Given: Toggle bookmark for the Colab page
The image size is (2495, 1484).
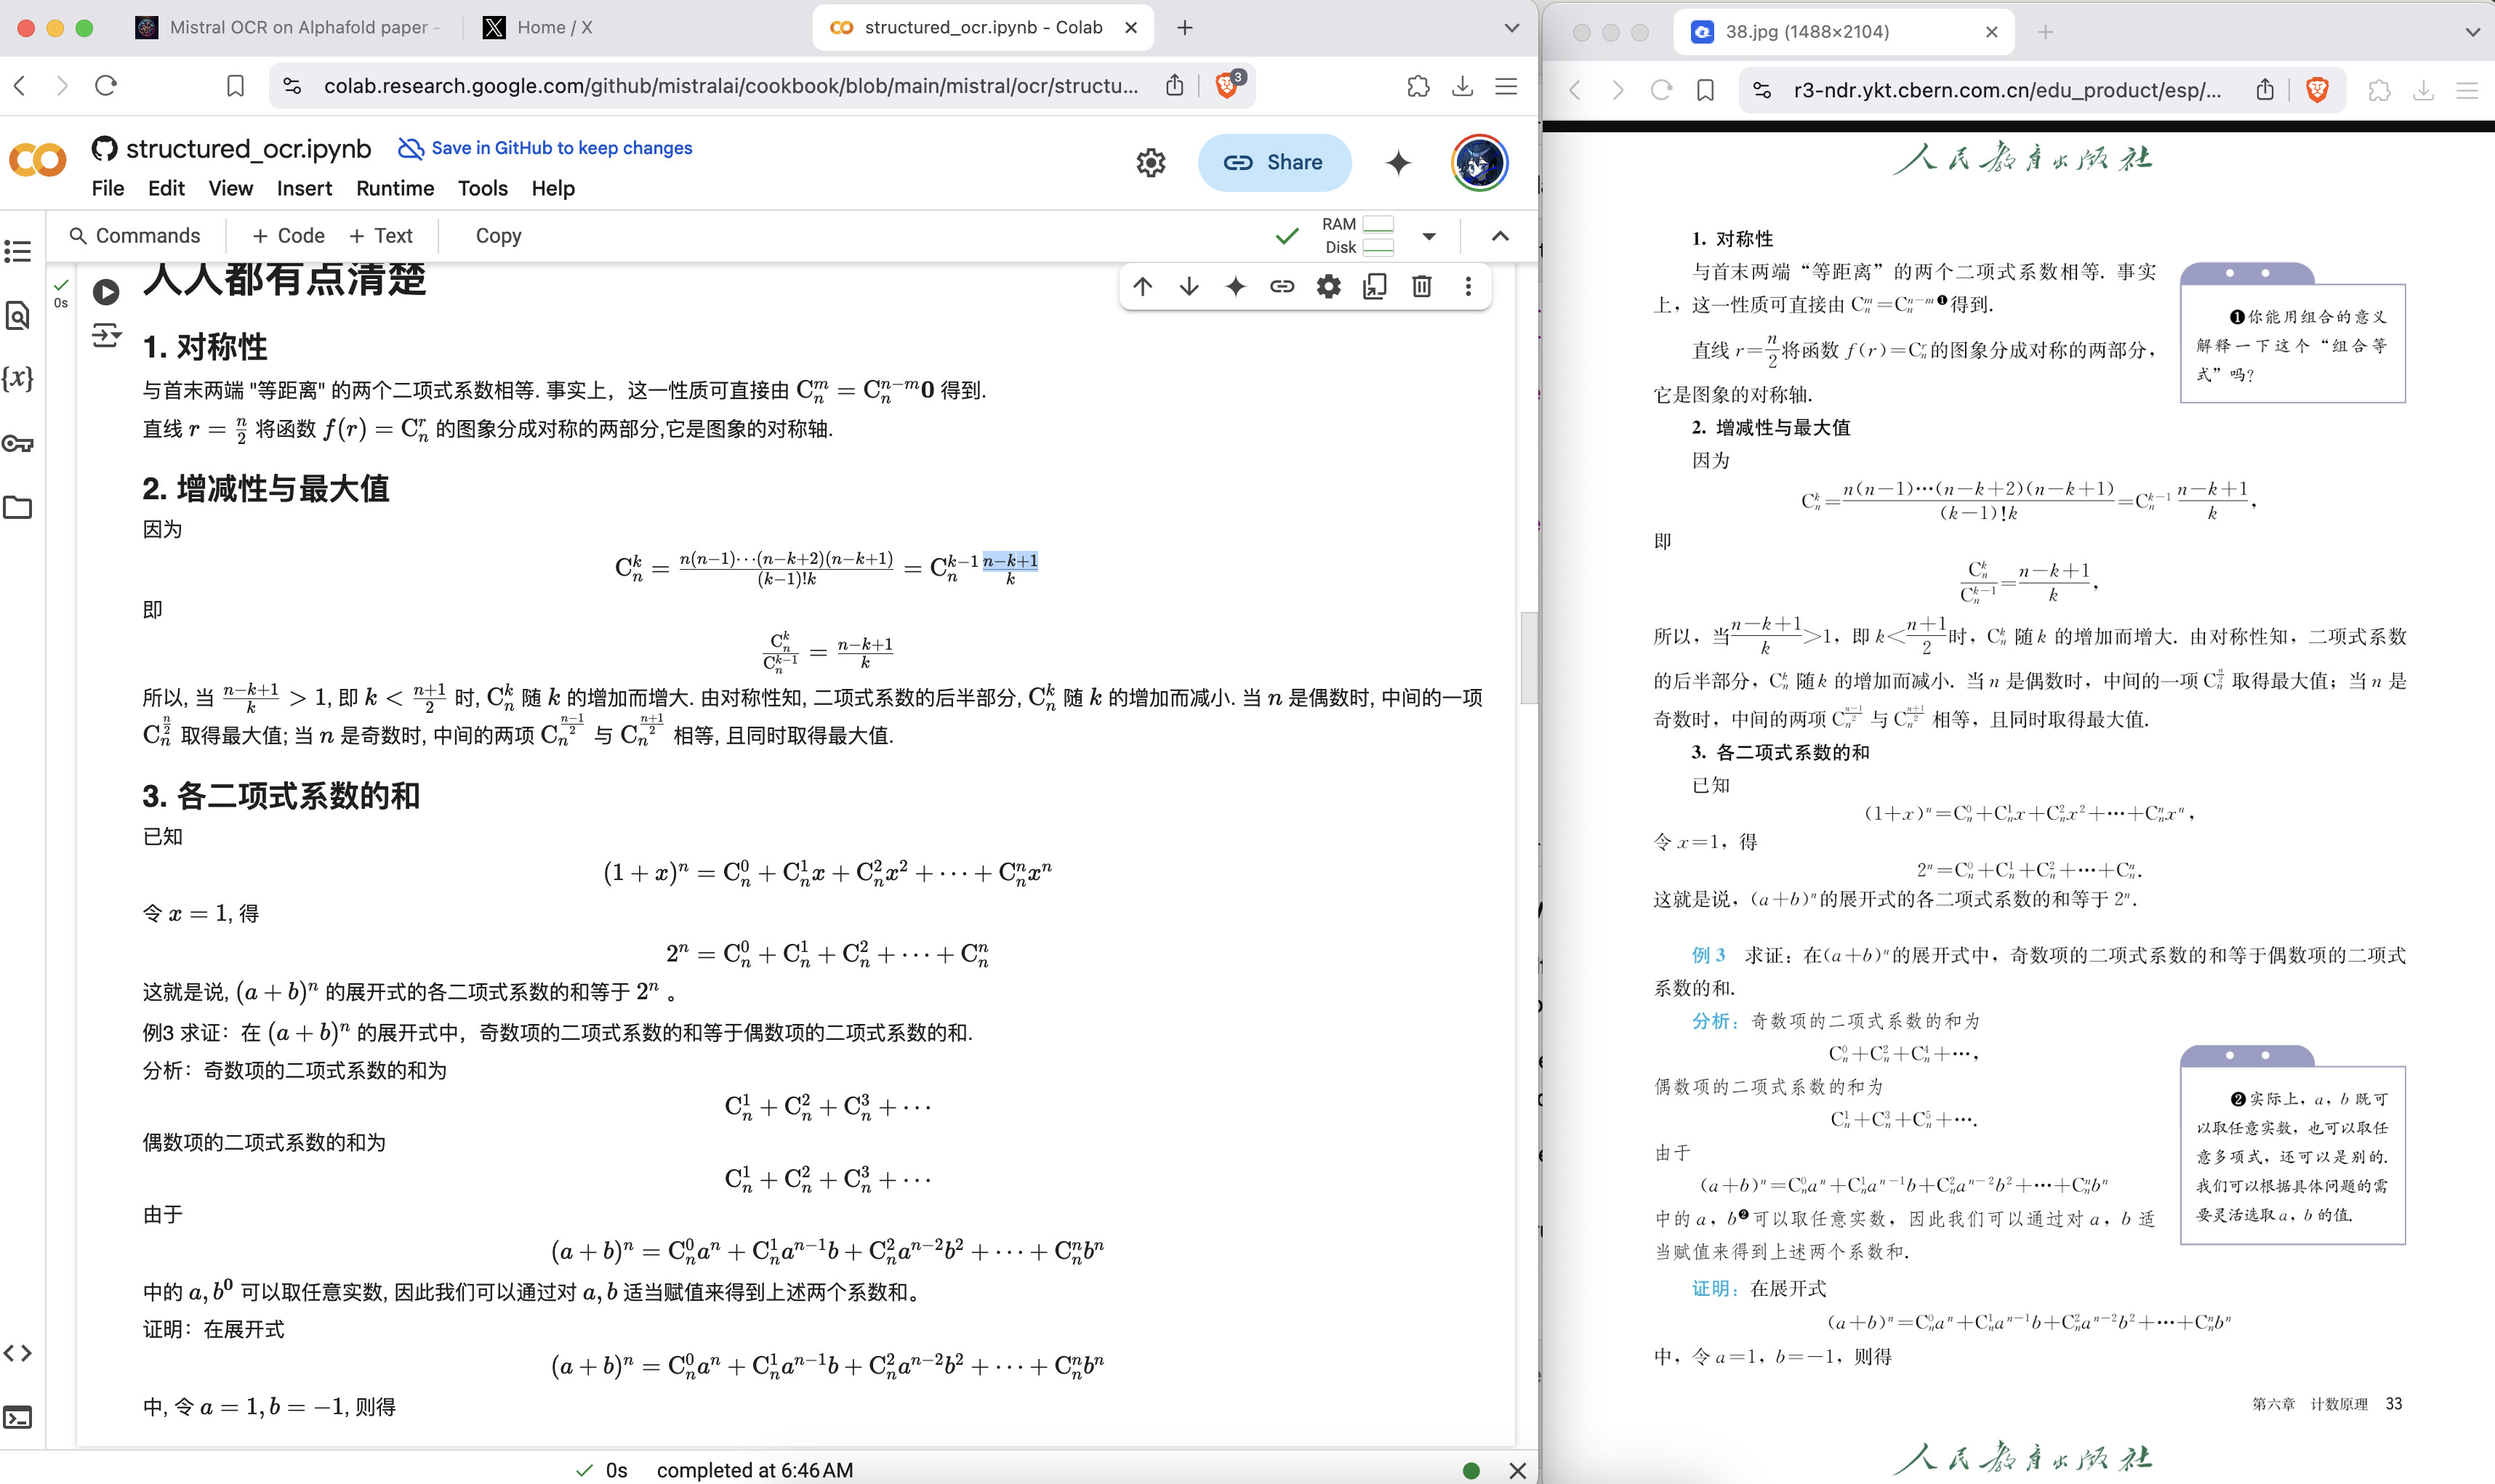Looking at the screenshot, I should 235,86.
